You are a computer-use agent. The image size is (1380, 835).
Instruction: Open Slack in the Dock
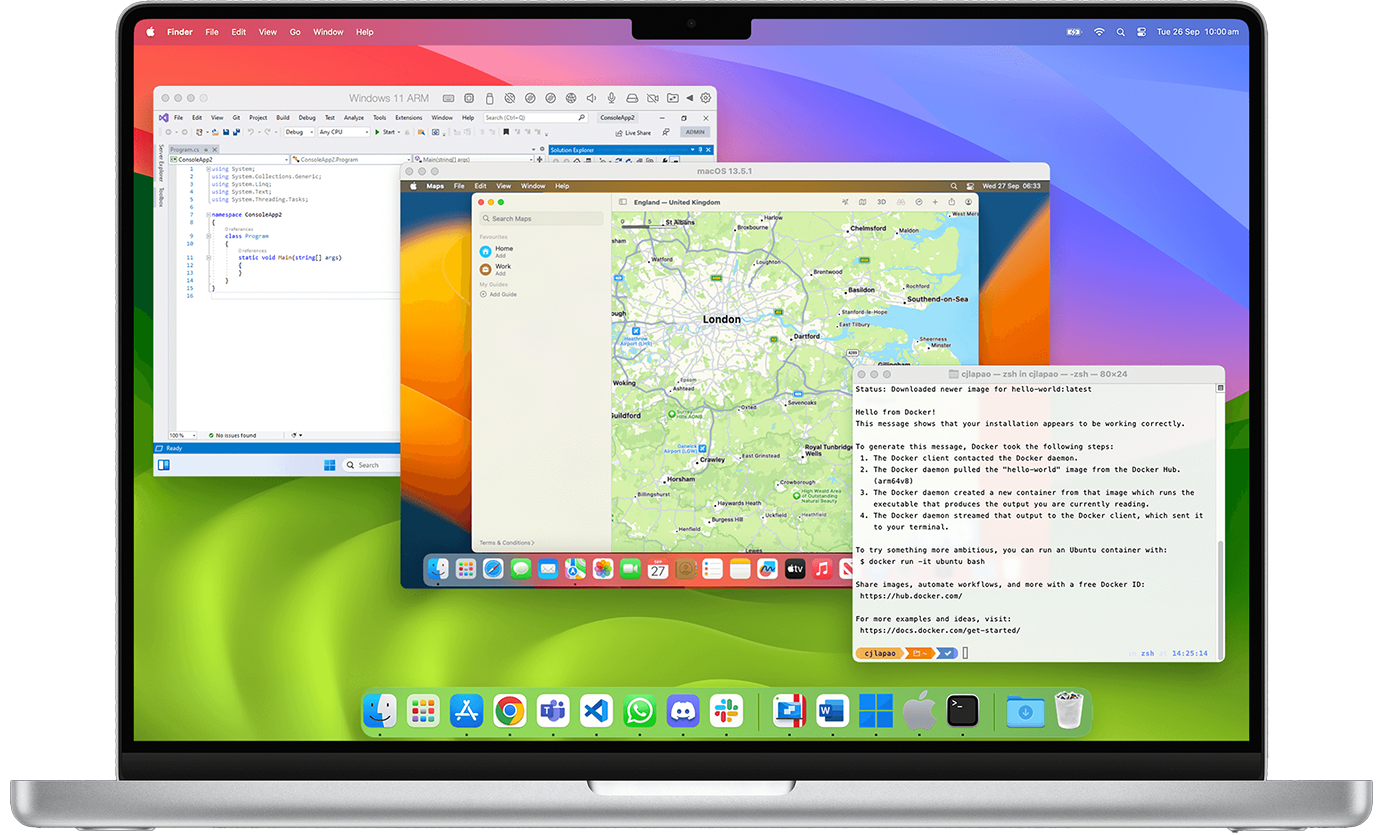point(726,711)
